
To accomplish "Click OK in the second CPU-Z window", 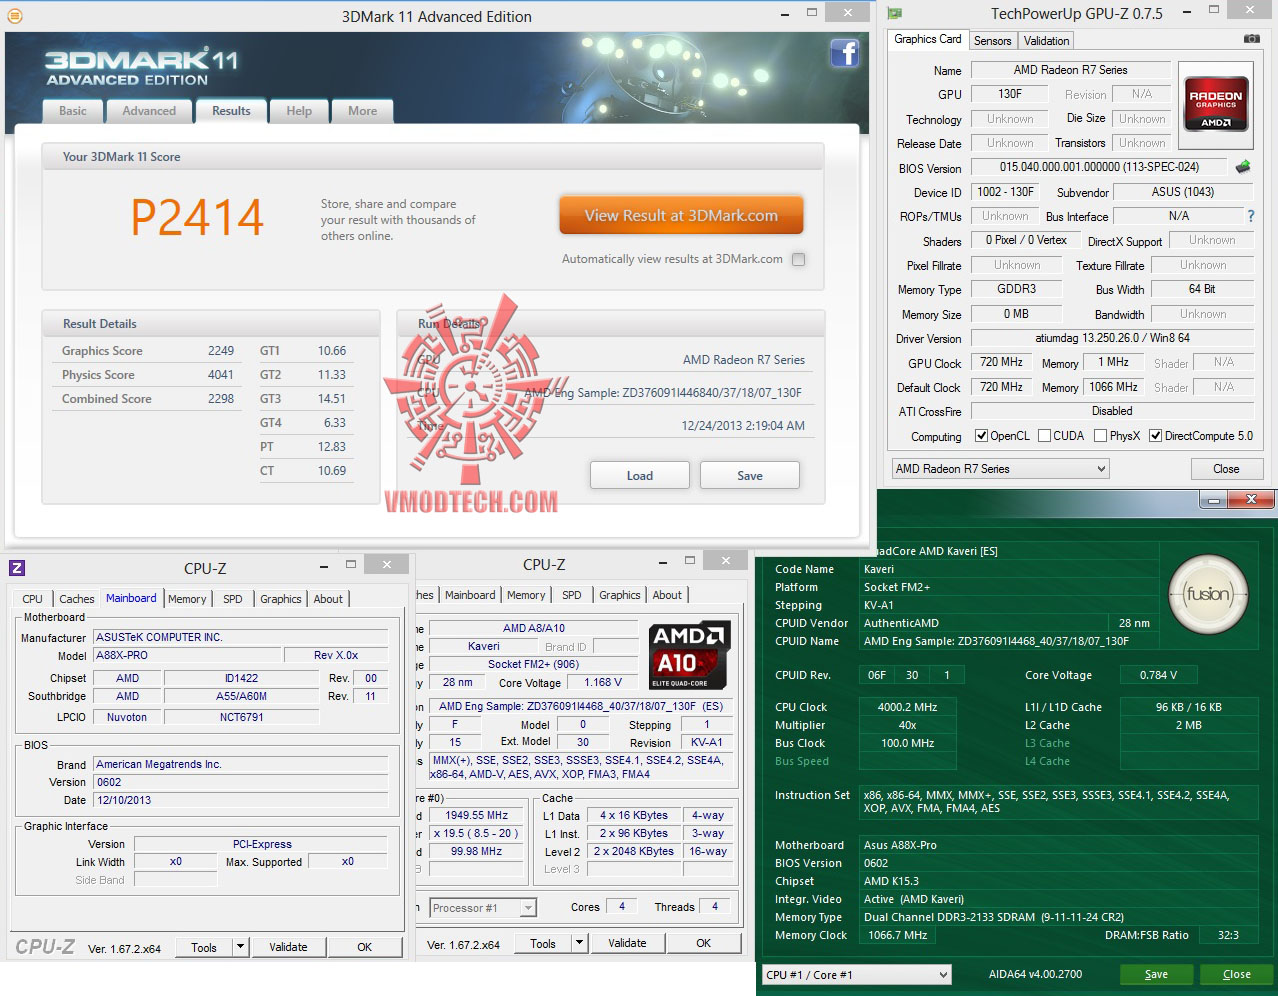I will pyautogui.click(x=704, y=943).
